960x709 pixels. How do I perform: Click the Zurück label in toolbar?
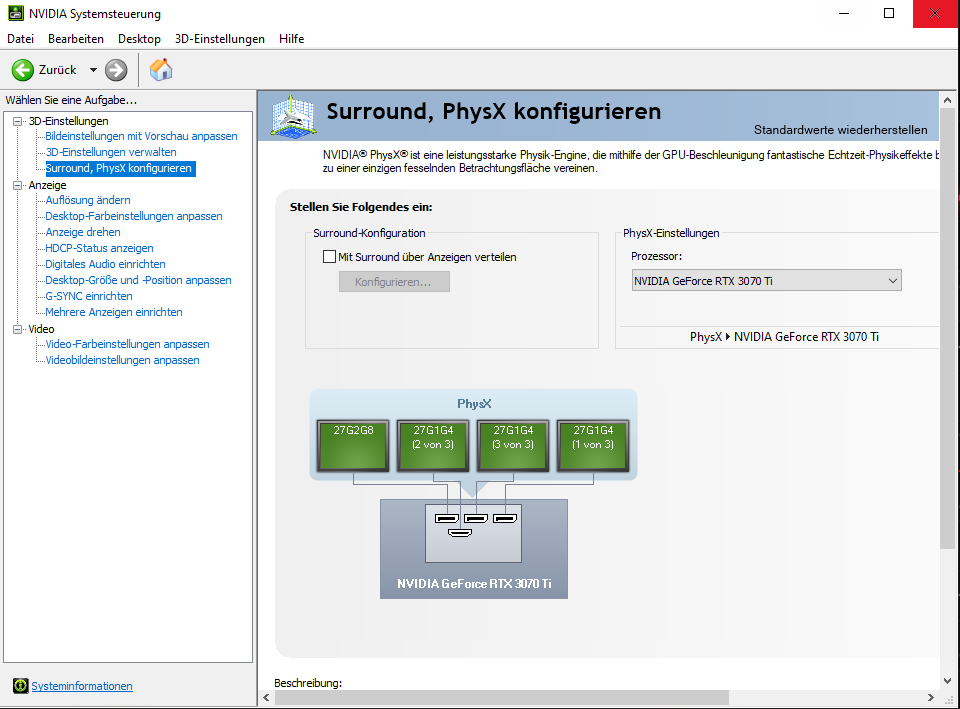click(58, 70)
